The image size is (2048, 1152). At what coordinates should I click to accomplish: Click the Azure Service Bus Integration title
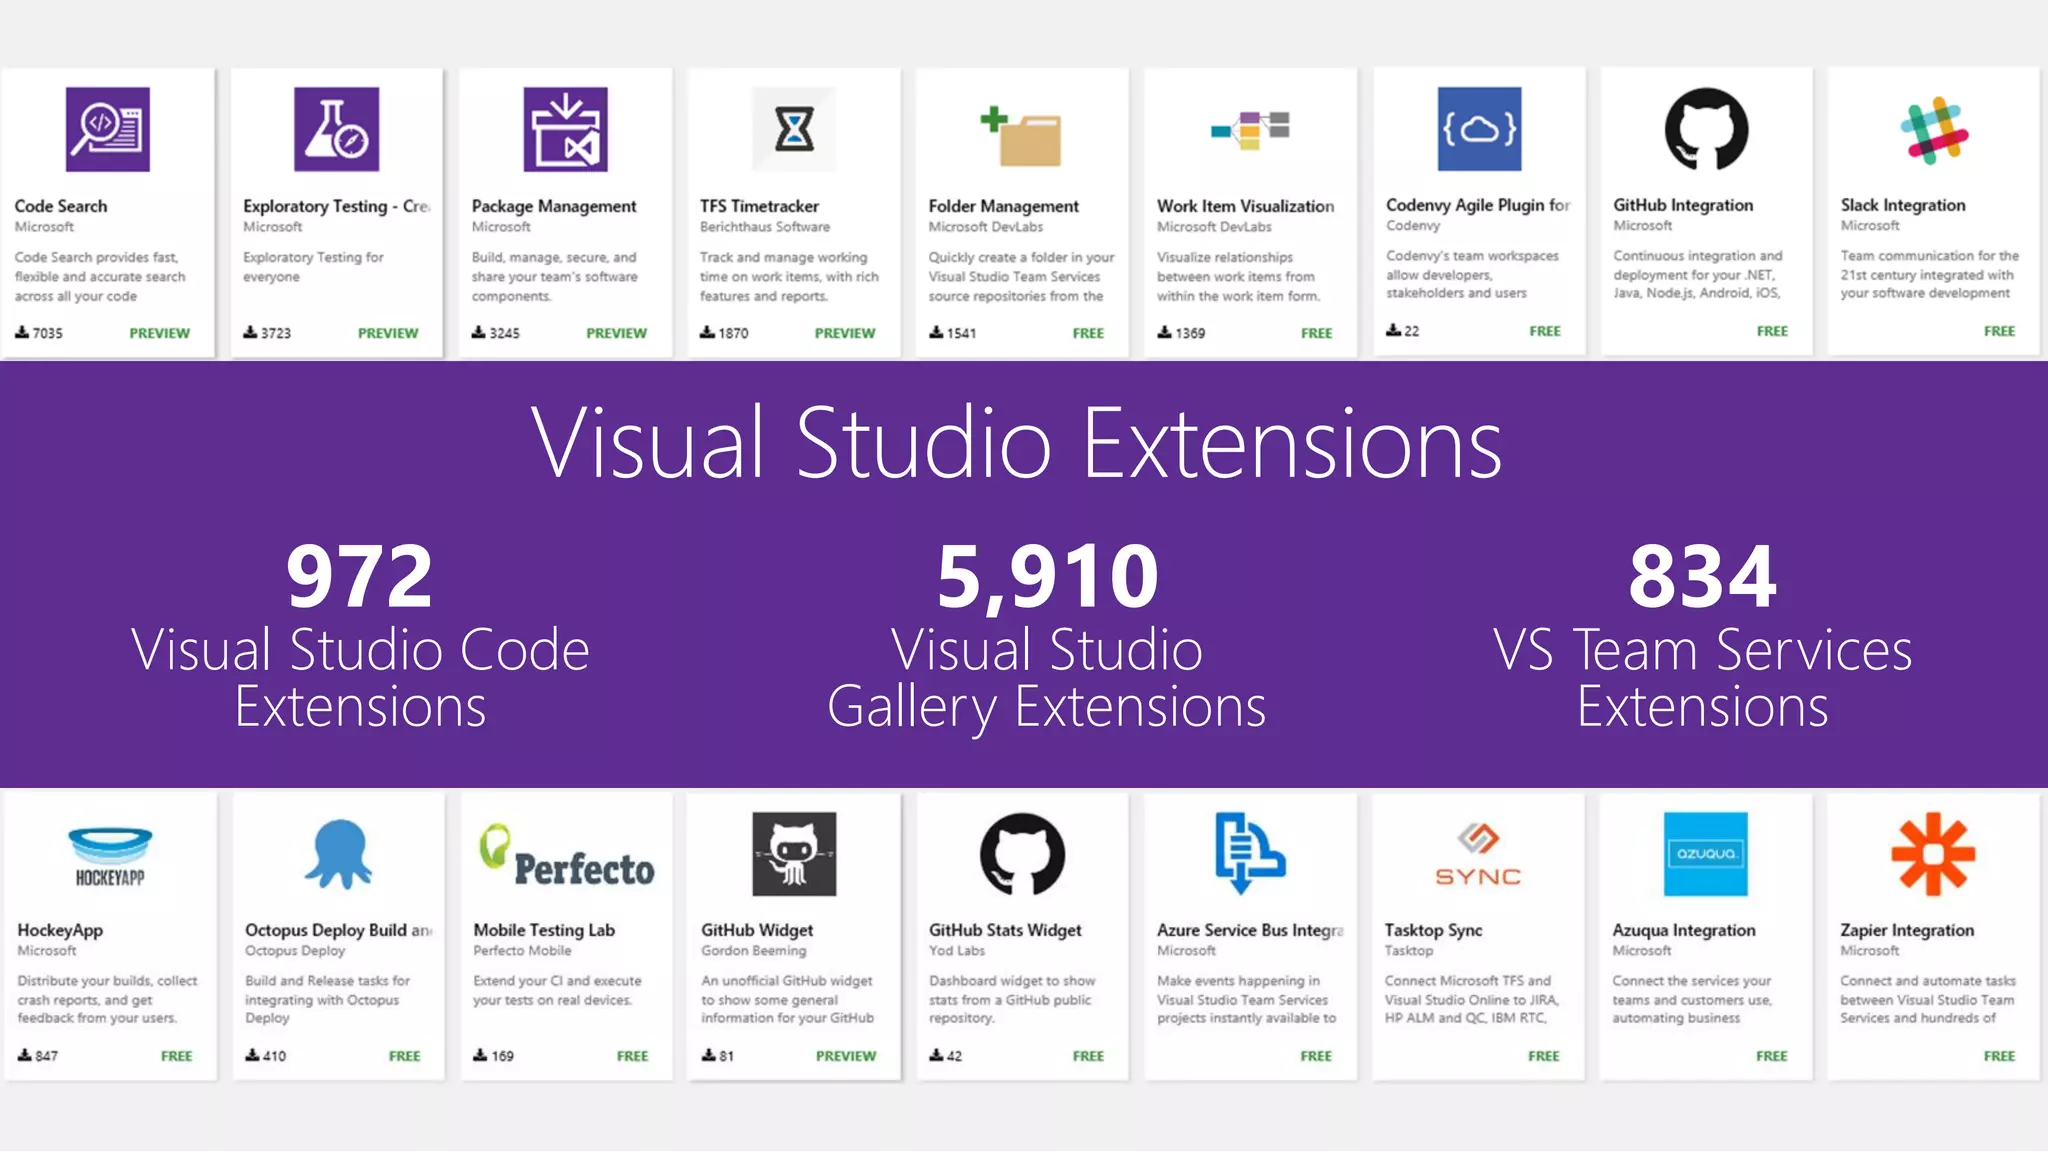click(x=1250, y=930)
